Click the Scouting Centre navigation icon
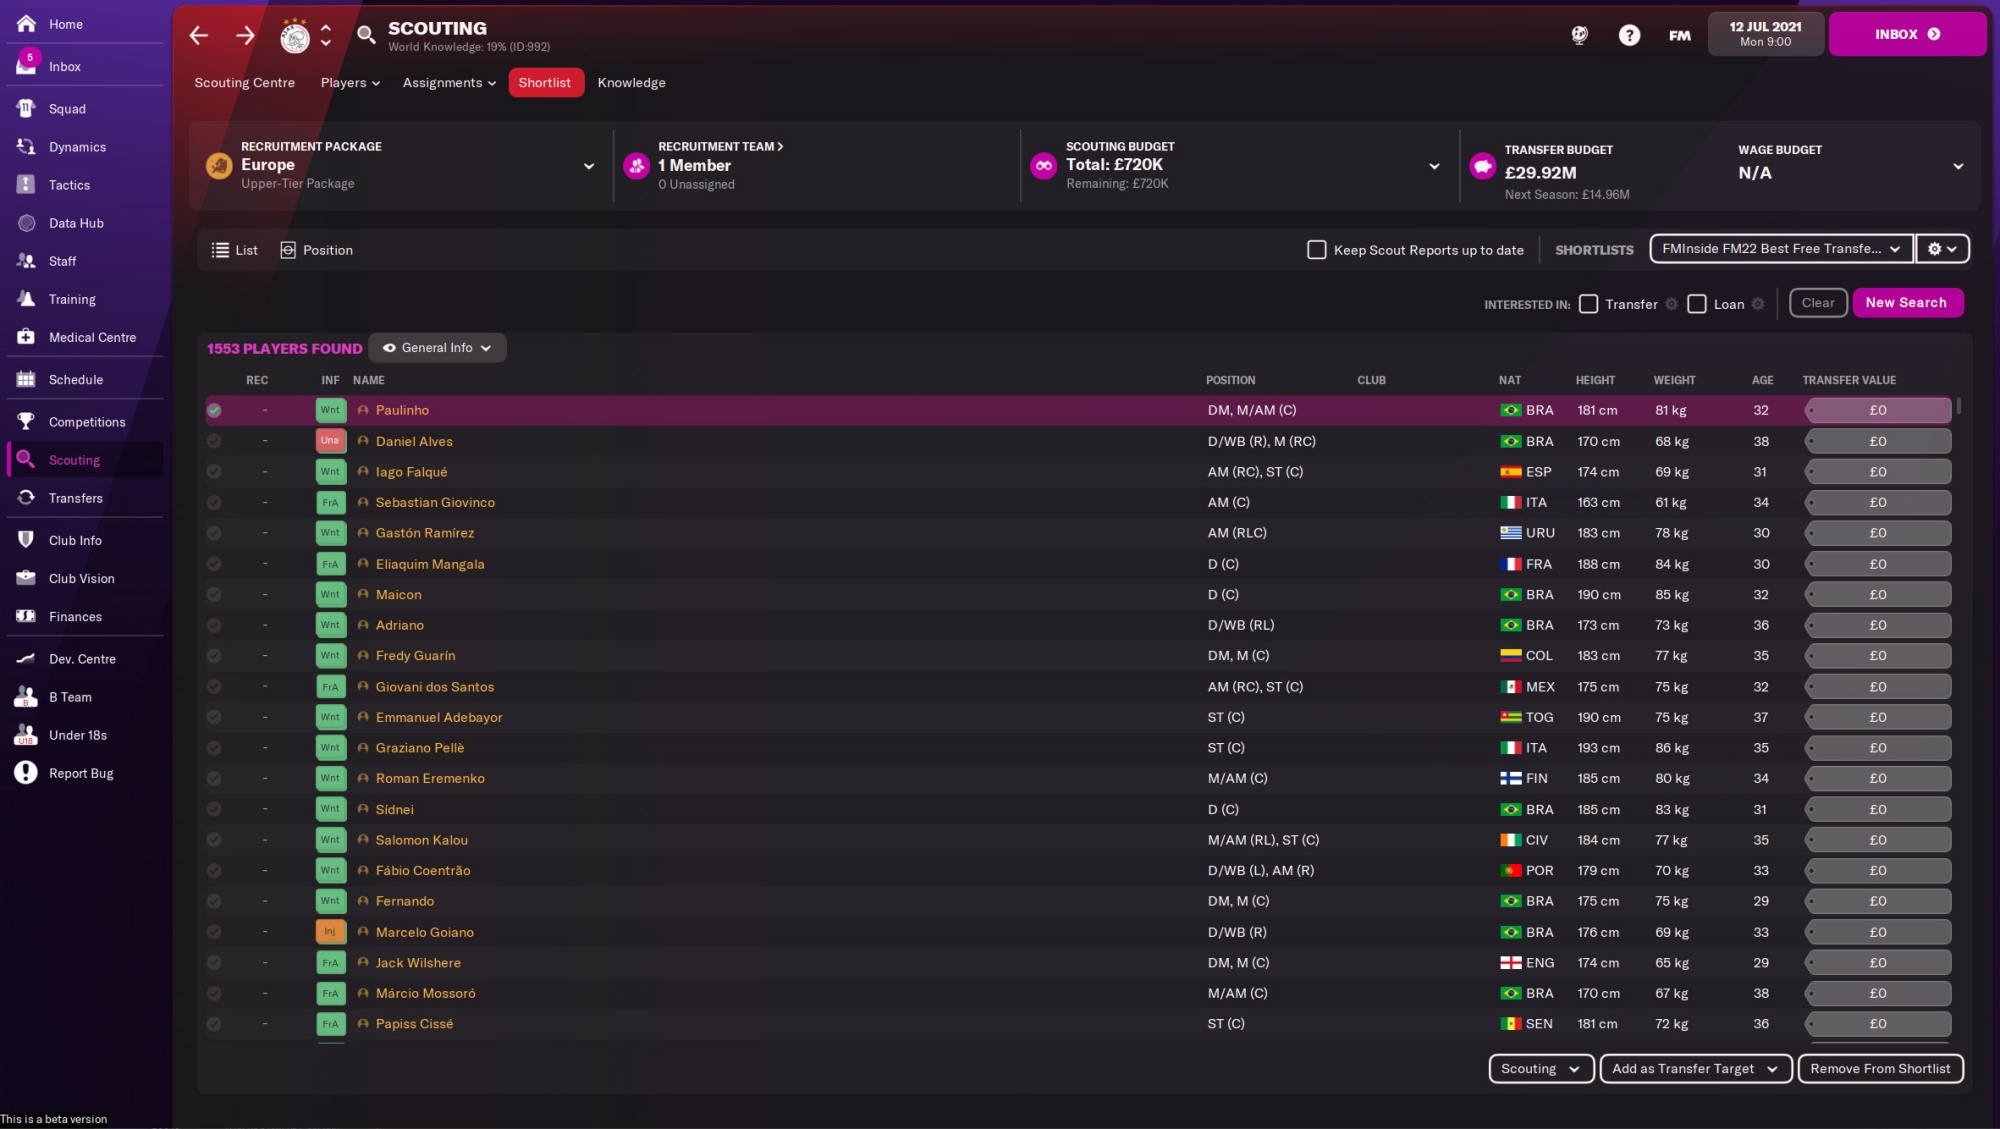 245,82
